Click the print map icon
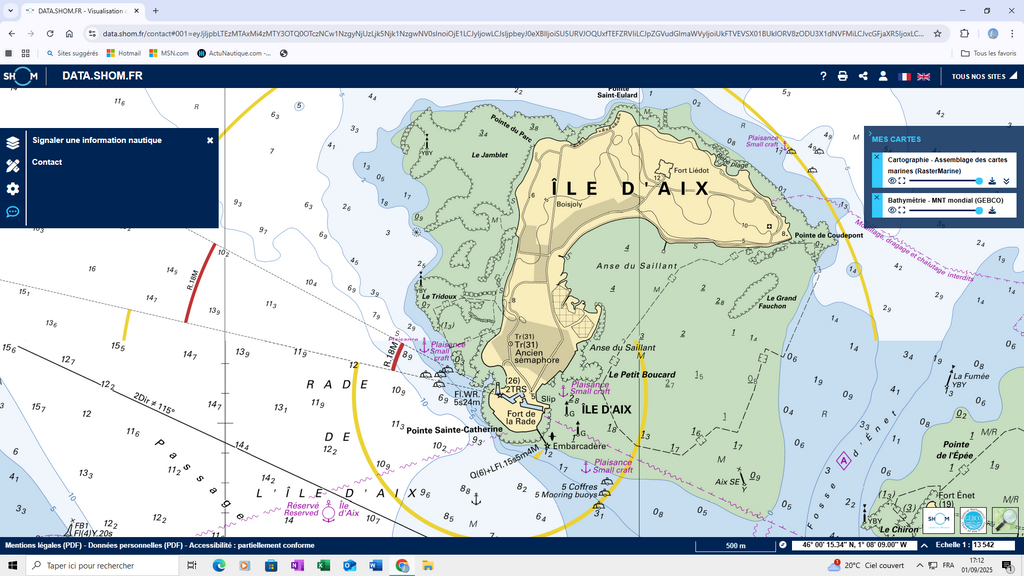Screen dimensions: 1024x576 tap(842, 76)
